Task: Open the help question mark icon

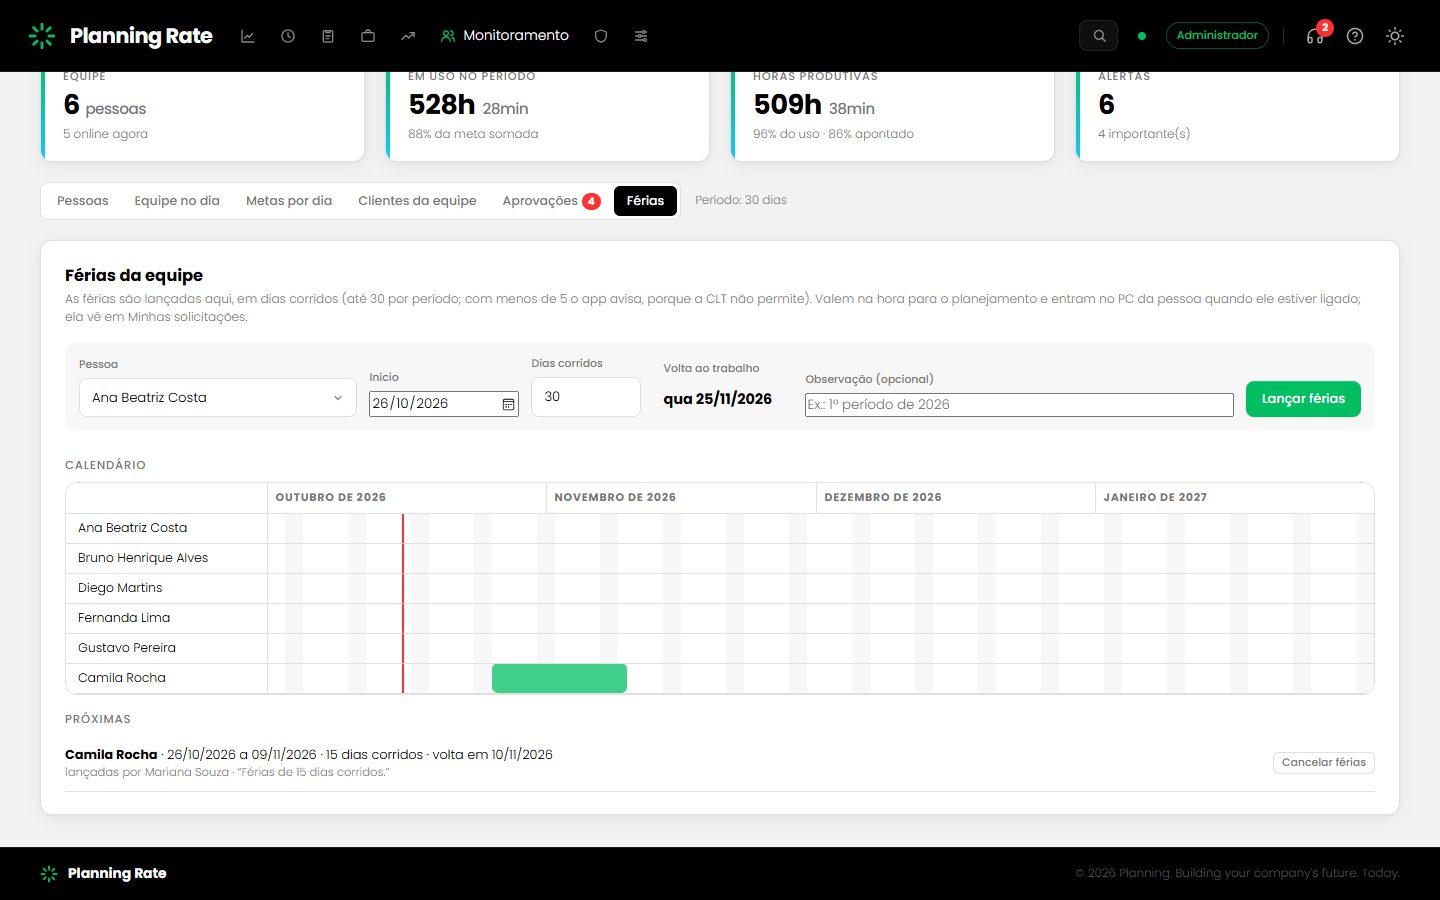Action: pyautogui.click(x=1355, y=36)
